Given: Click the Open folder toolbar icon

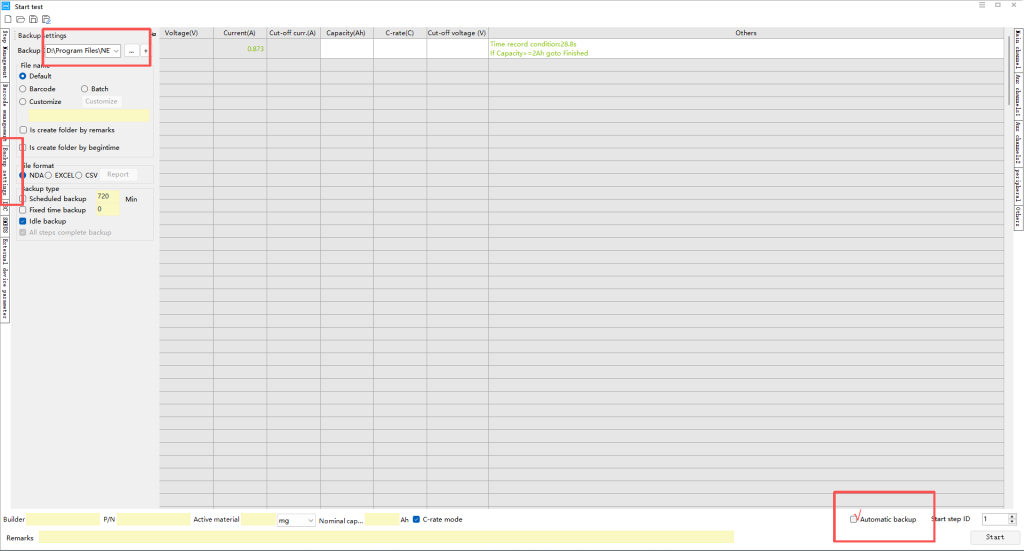Looking at the screenshot, I should tap(20, 19).
